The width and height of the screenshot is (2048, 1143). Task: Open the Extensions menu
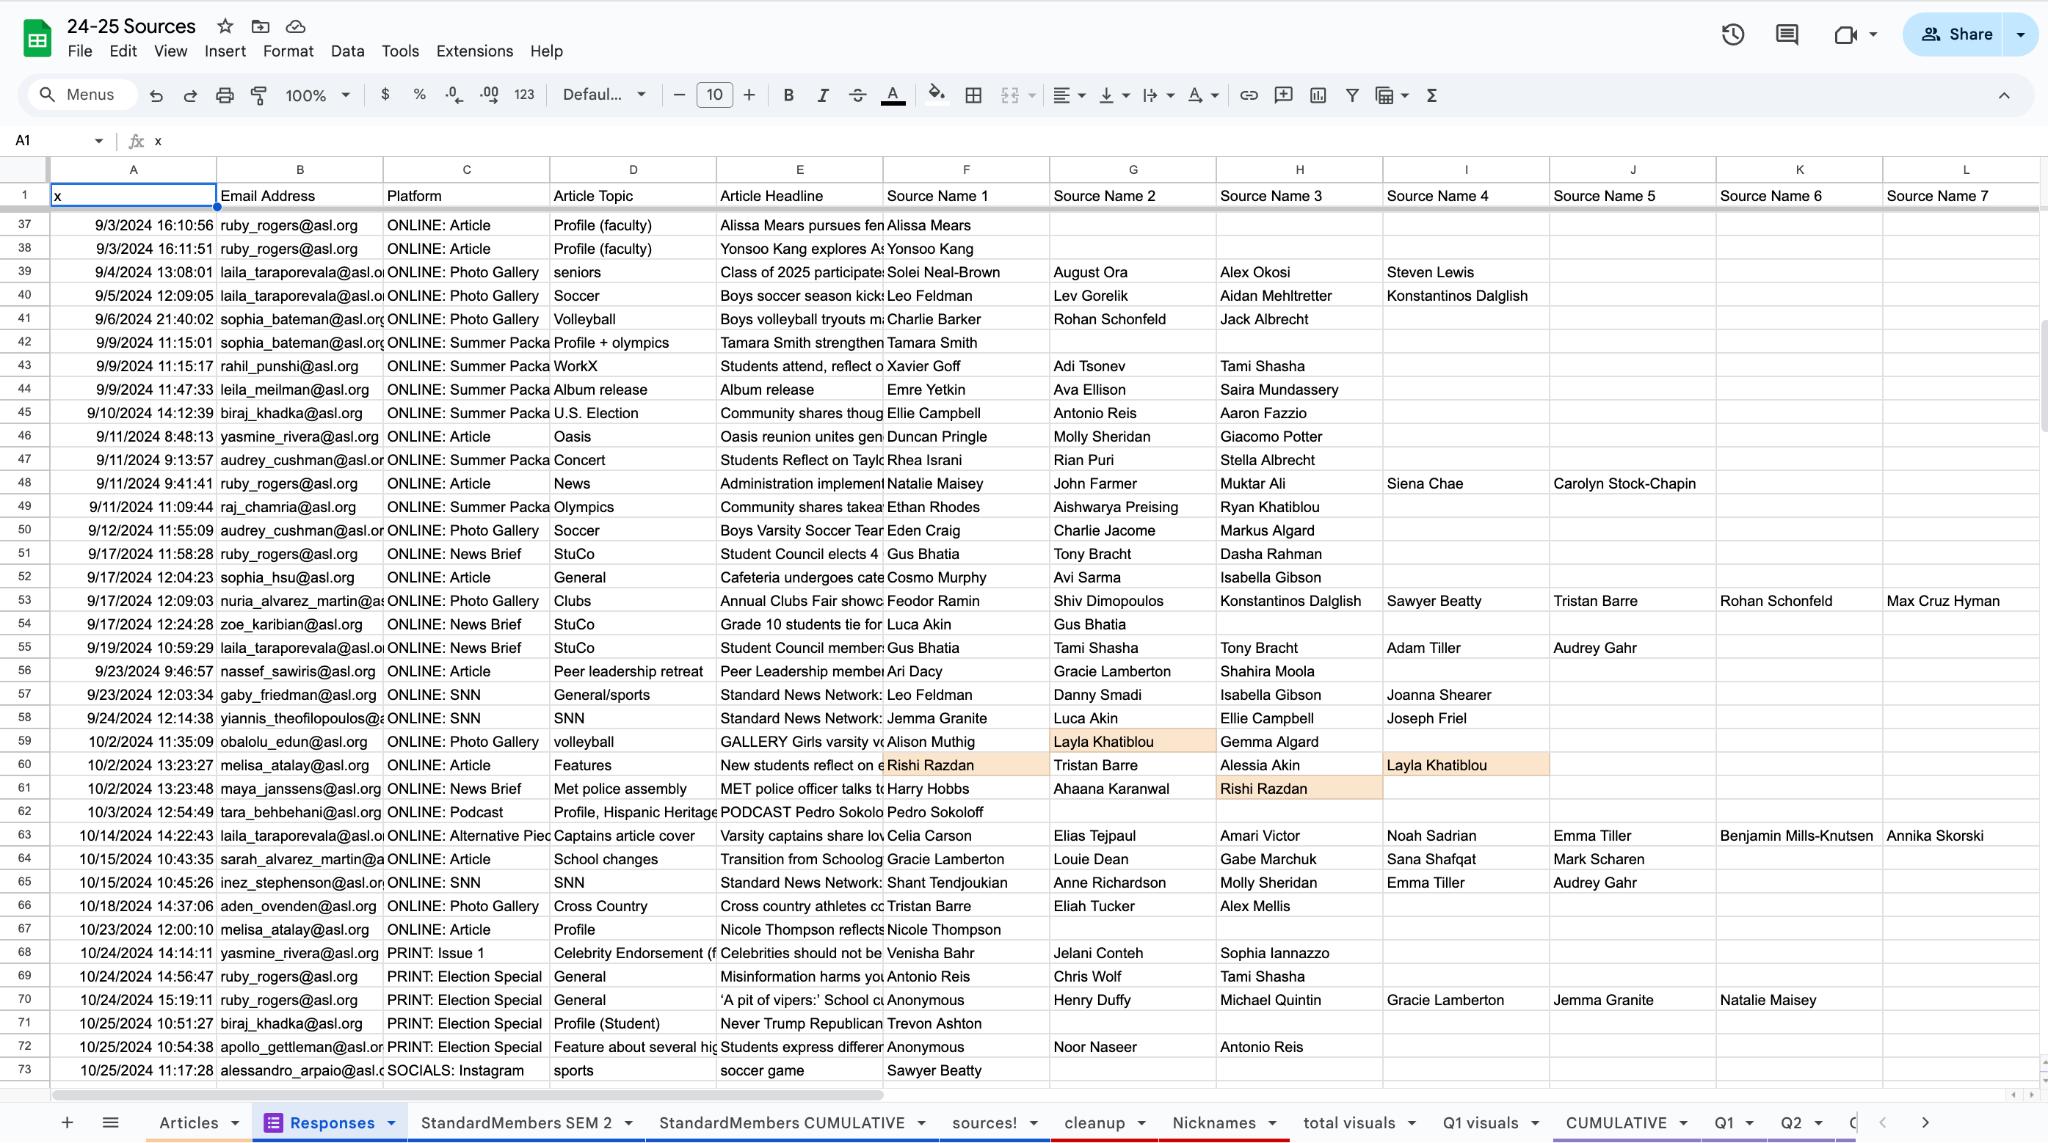coord(474,51)
